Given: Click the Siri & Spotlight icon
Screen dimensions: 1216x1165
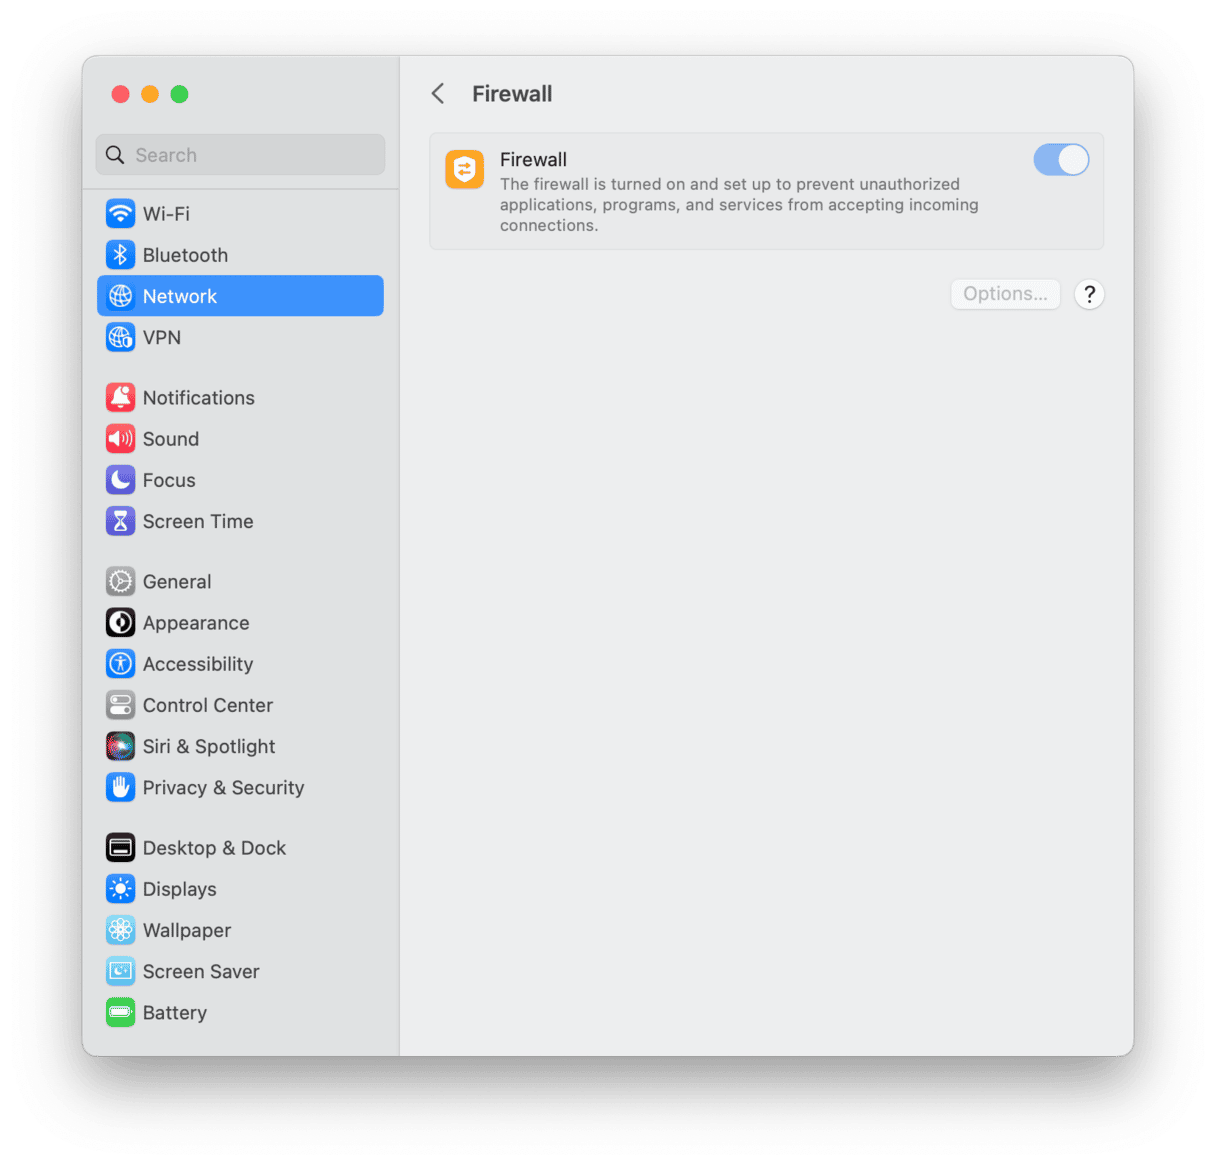Looking at the screenshot, I should coord(121,746).
